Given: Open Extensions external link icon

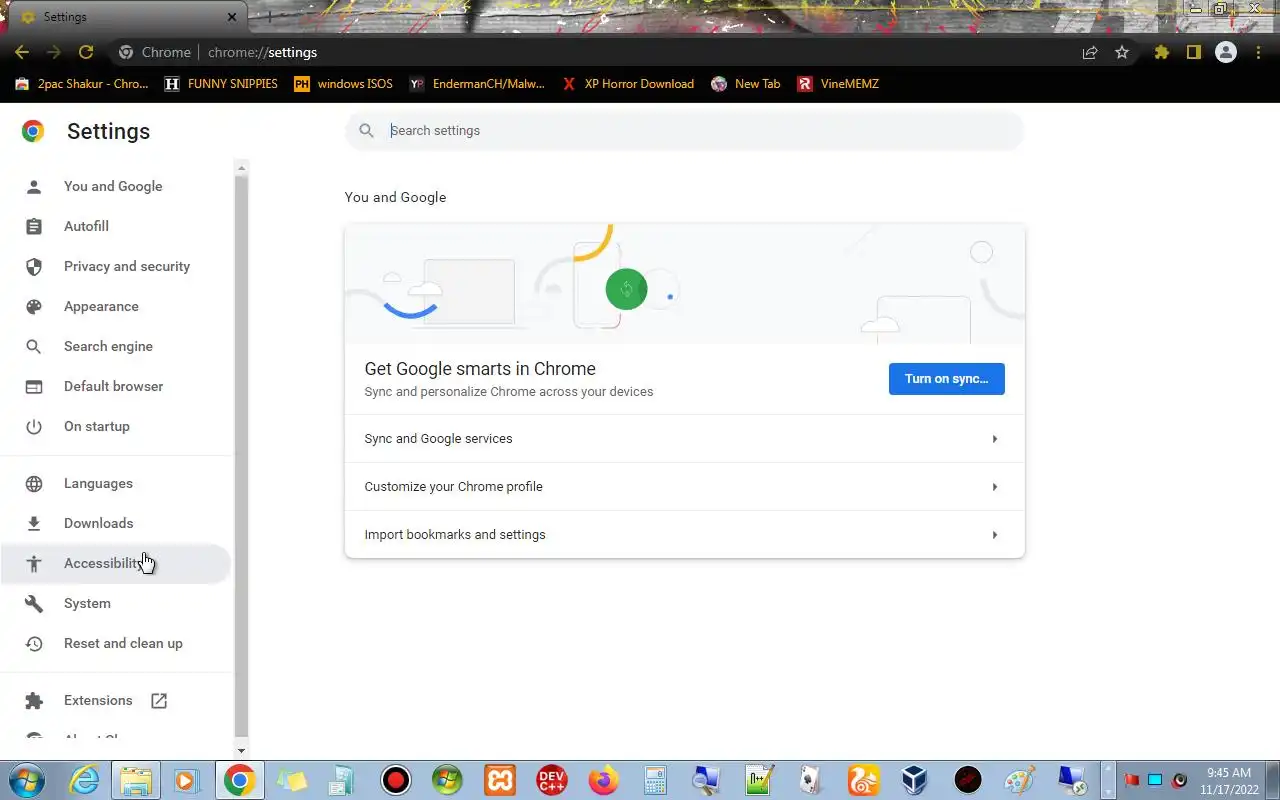Looking at the screenshot, I should pos(159,700).
